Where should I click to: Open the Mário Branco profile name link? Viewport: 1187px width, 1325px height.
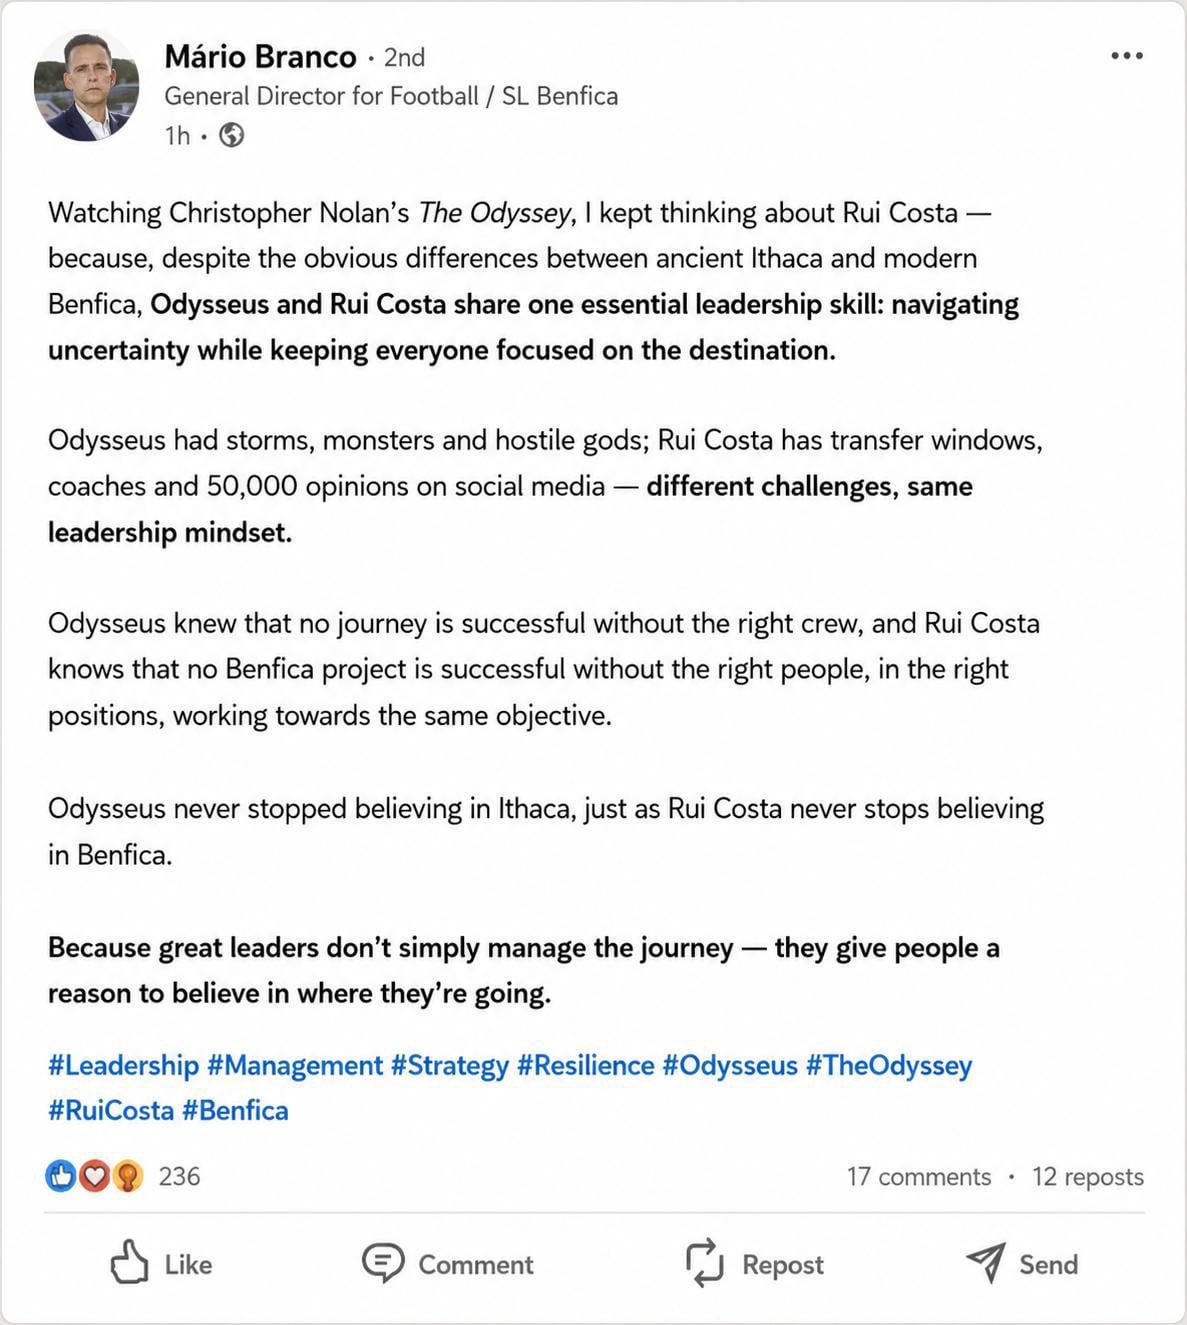pos(260,56)
